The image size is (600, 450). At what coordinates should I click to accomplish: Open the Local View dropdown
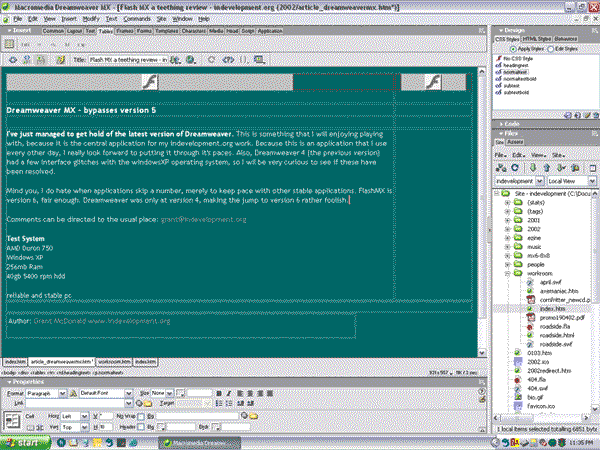coord(592,181)
